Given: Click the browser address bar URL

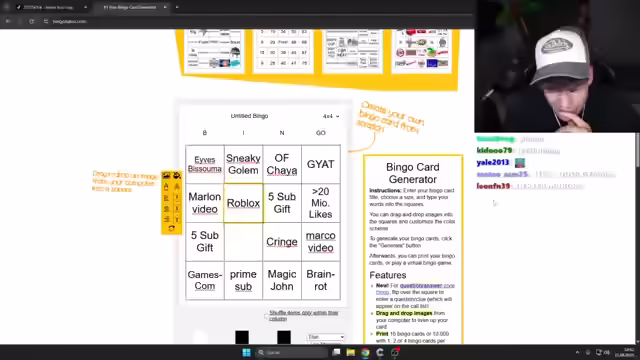Looking at the screenshot, I should click(69, 21).
